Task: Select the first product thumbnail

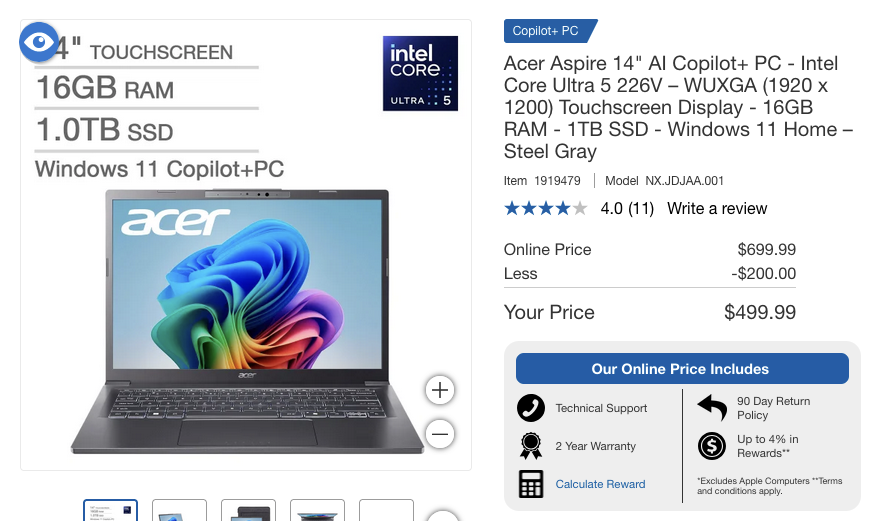Action: tap(111, 510)
